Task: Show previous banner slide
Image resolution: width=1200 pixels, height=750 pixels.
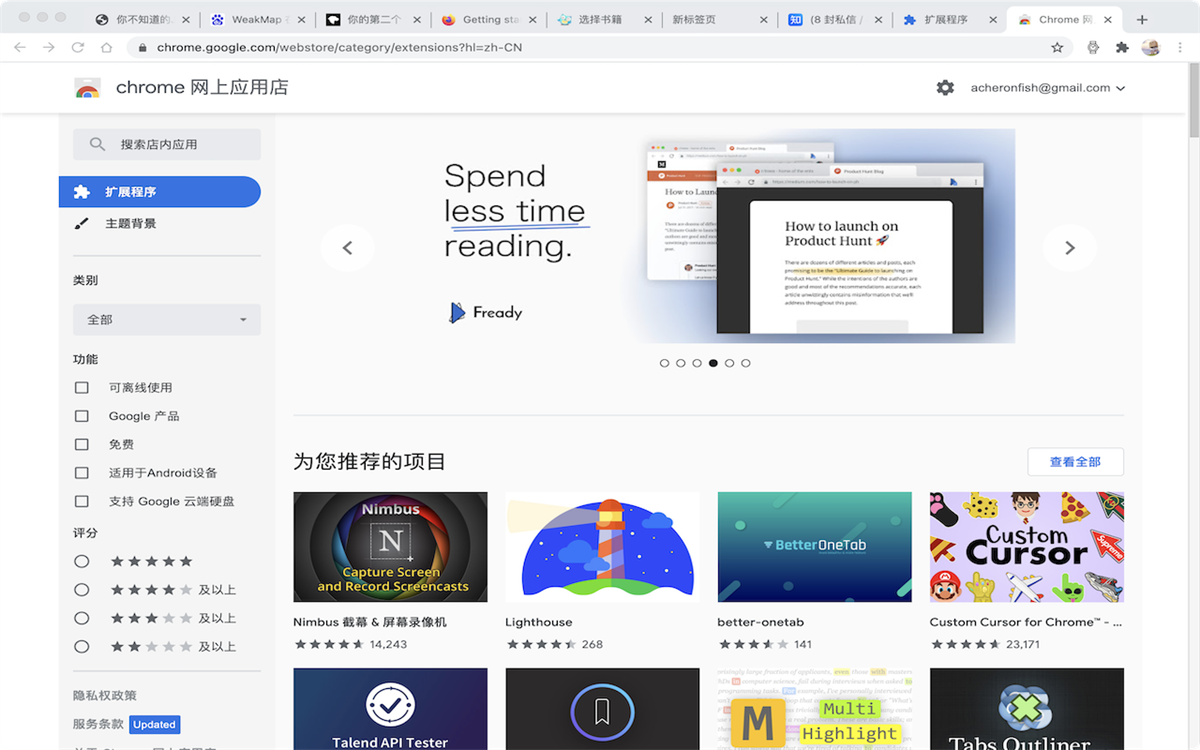Action: click(348, 248)
